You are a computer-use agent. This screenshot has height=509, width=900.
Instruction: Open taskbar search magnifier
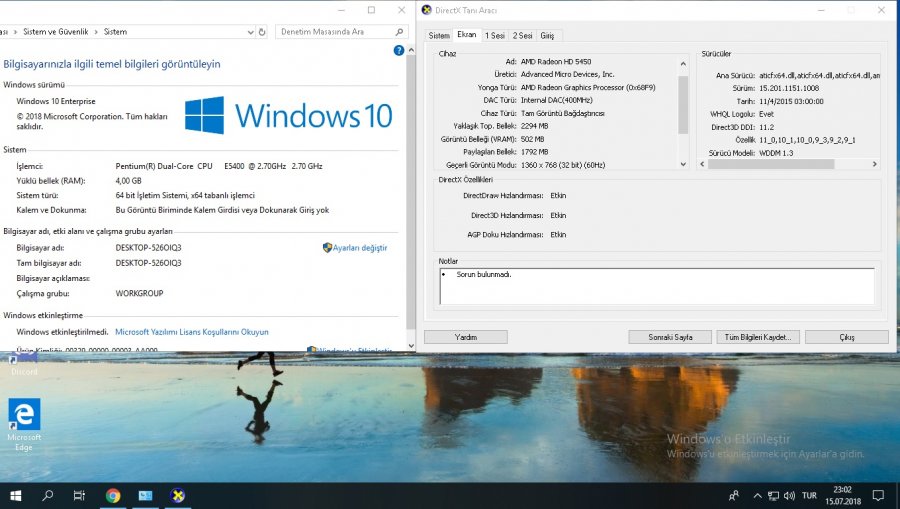point(48,495)
